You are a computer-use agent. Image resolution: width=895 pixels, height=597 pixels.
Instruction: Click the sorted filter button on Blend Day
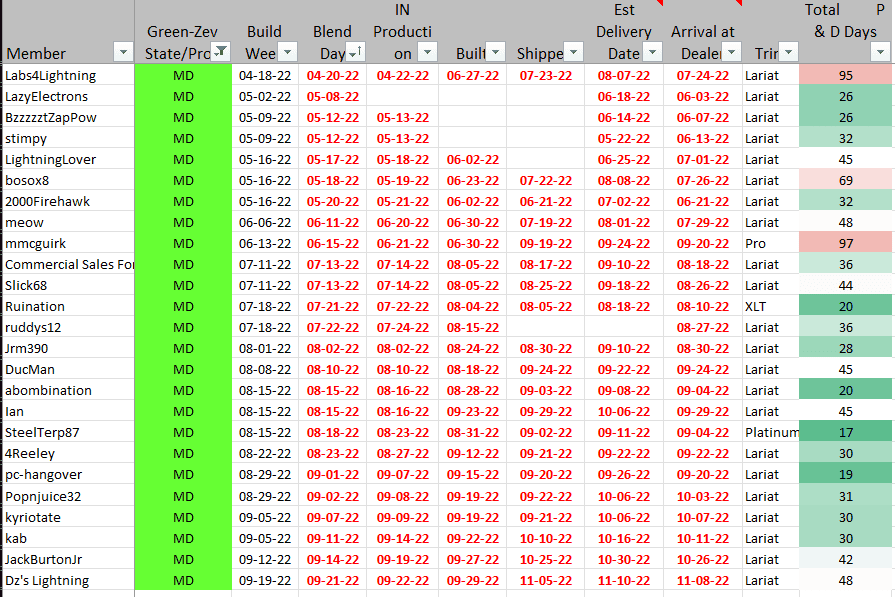pyautogui.click(x=356, y=52)
